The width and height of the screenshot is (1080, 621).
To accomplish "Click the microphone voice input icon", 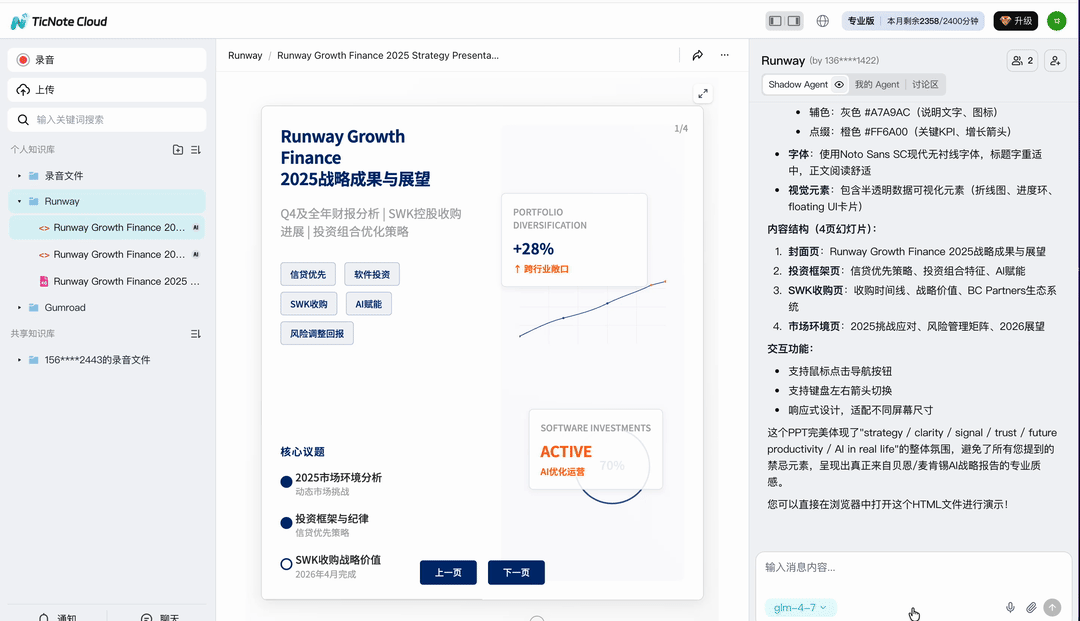I will pos(1010,607).
